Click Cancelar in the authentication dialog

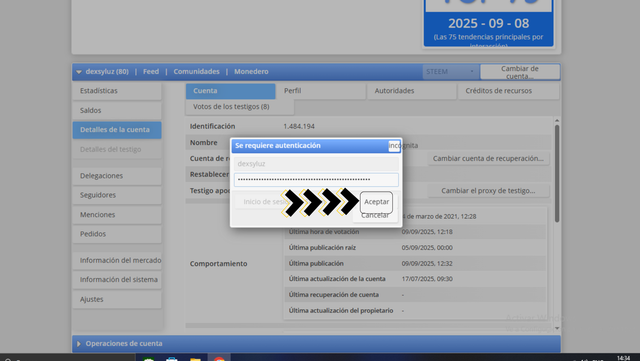375,216
